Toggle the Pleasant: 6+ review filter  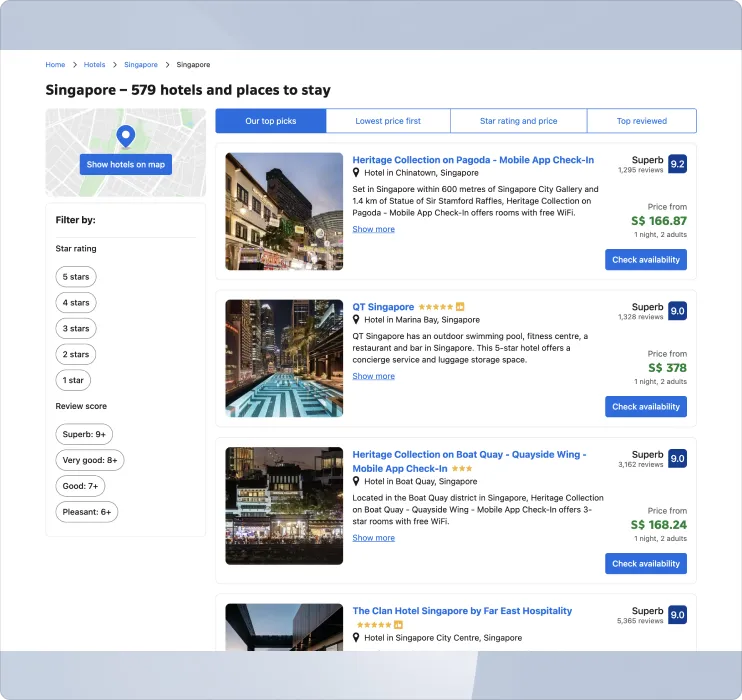click(87, 512)
